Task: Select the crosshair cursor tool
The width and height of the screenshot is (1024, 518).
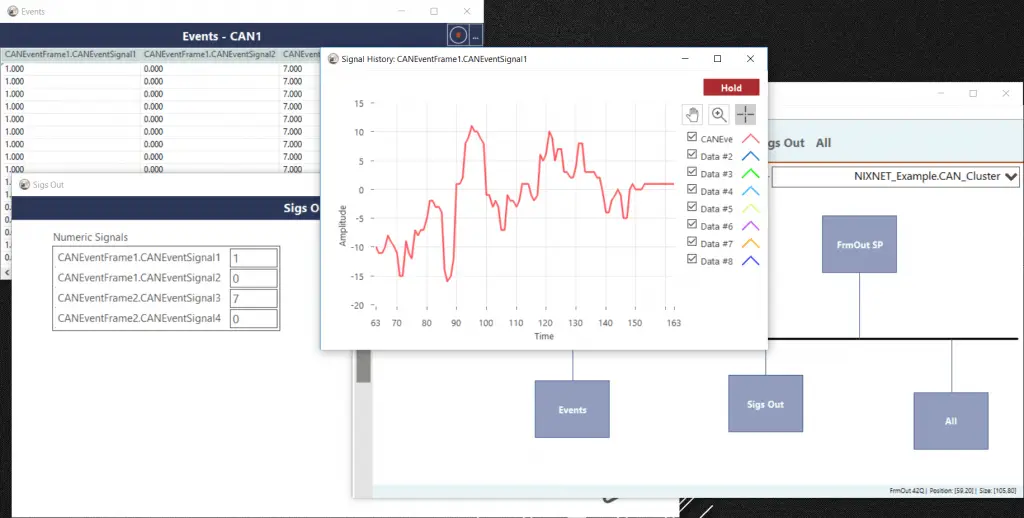Action: [x=746, y=115]
